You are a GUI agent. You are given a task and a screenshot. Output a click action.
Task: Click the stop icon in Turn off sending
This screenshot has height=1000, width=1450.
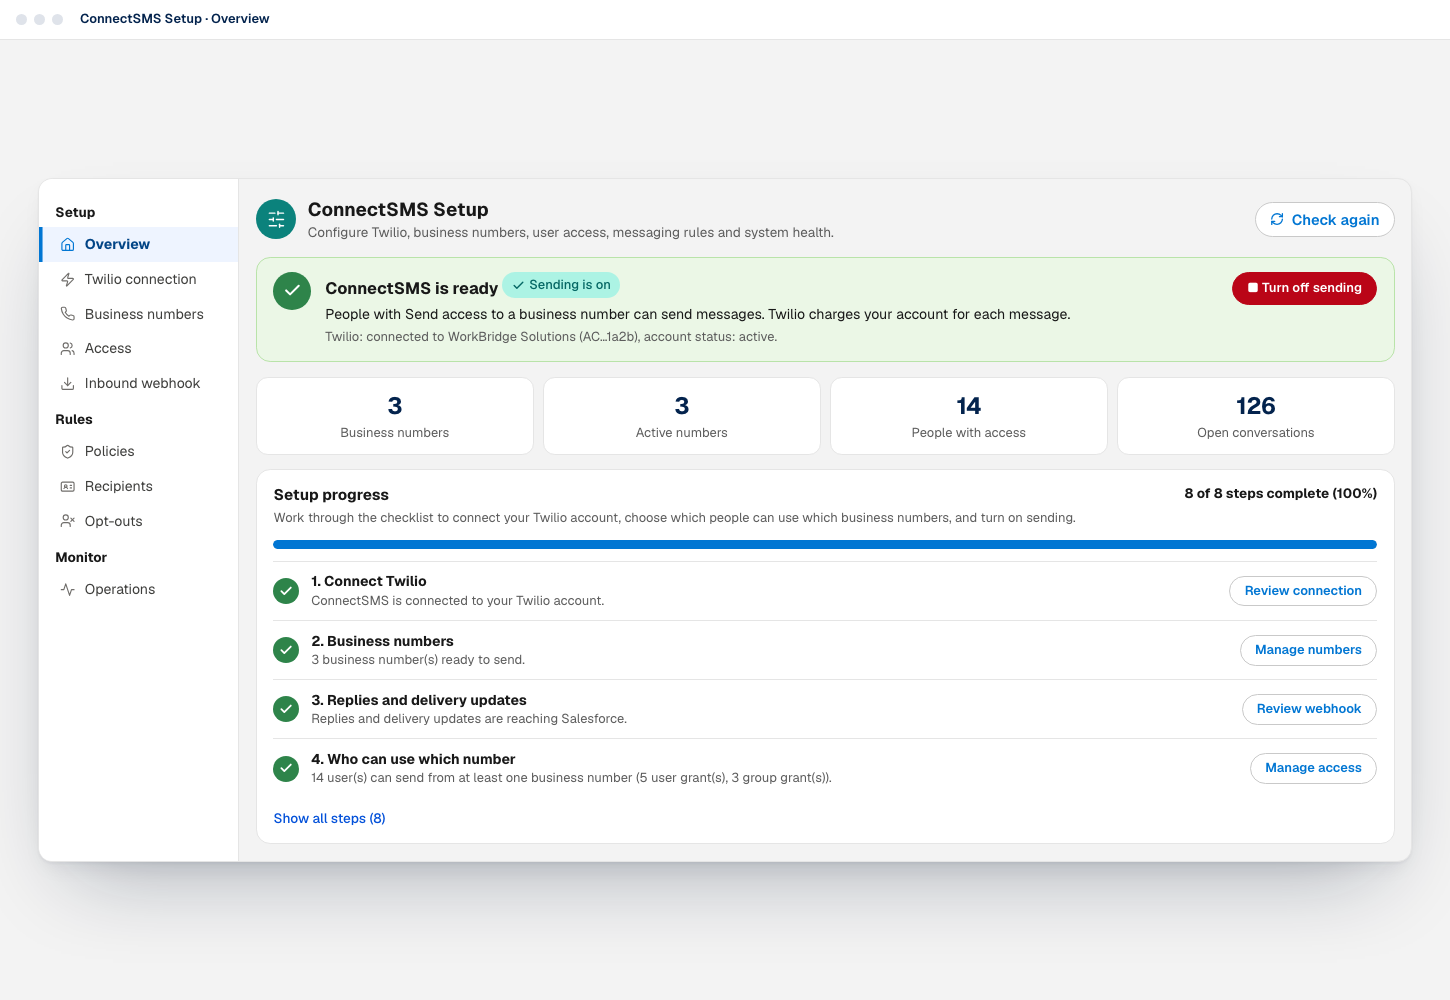click(x=1253, y=288)
